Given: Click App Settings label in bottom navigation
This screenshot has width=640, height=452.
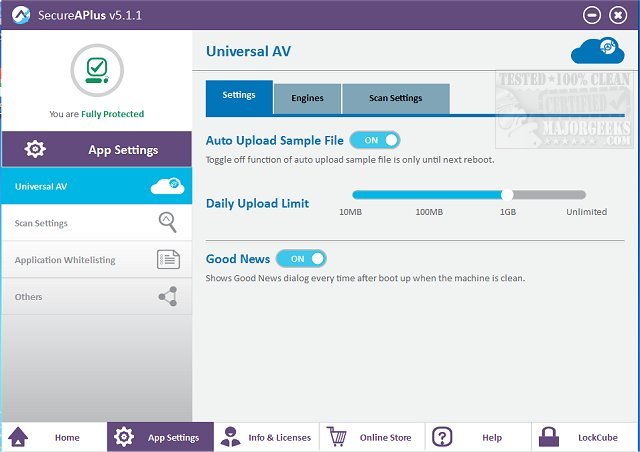Looking at the screenshot, I should (173, 438).
